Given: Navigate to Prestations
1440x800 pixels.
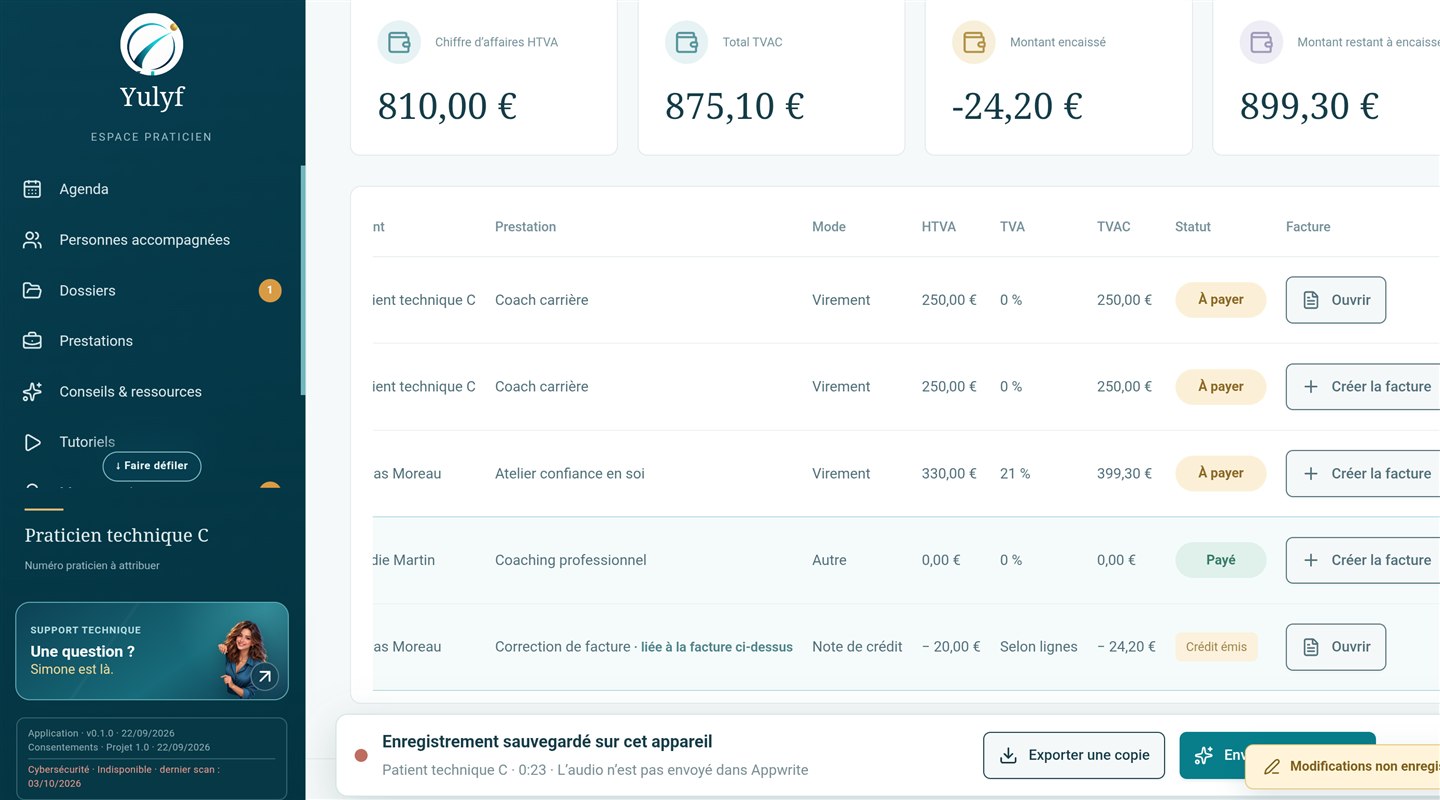Looking at the screenshot, I should (96, 341).
